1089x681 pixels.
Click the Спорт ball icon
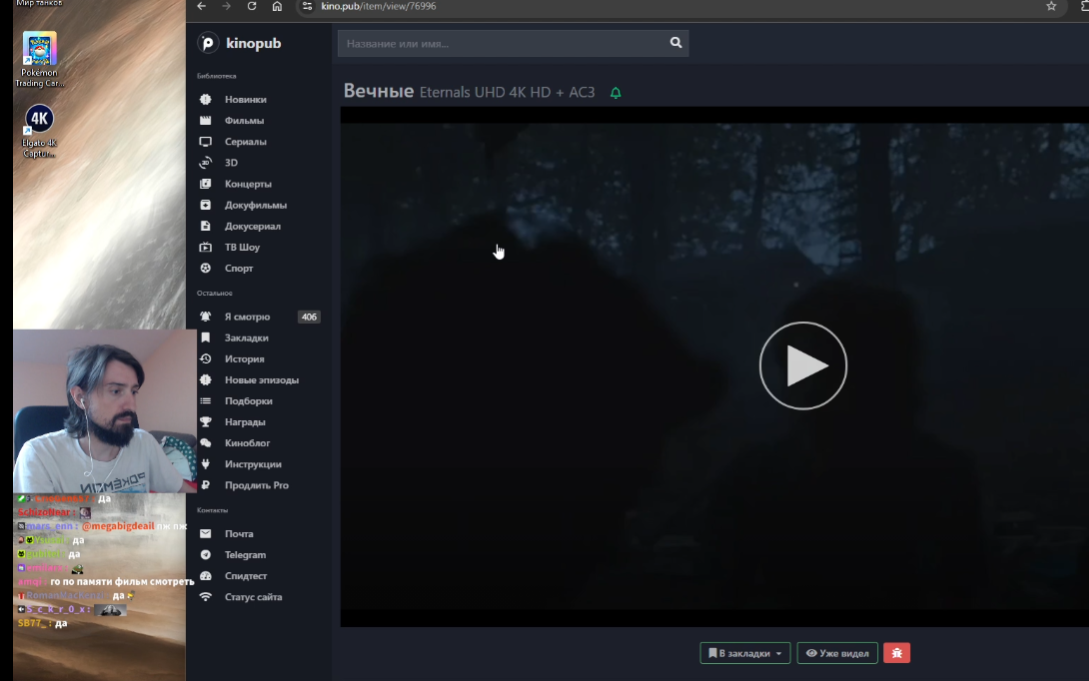click(206, 268)
